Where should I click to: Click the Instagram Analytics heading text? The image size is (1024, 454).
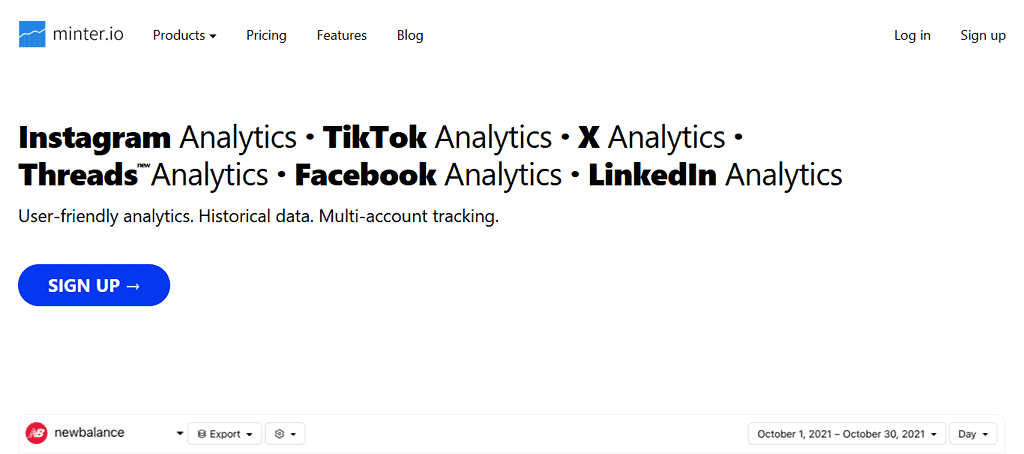point(157,137)
